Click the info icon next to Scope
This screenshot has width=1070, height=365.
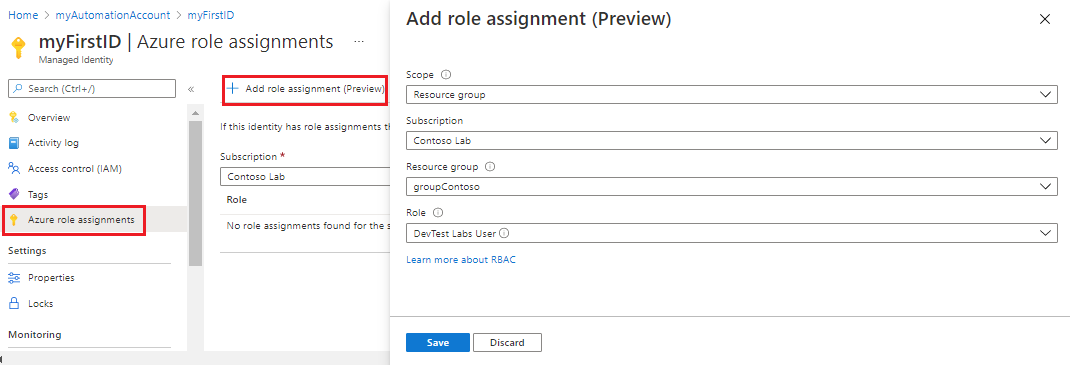pos(447,74)
